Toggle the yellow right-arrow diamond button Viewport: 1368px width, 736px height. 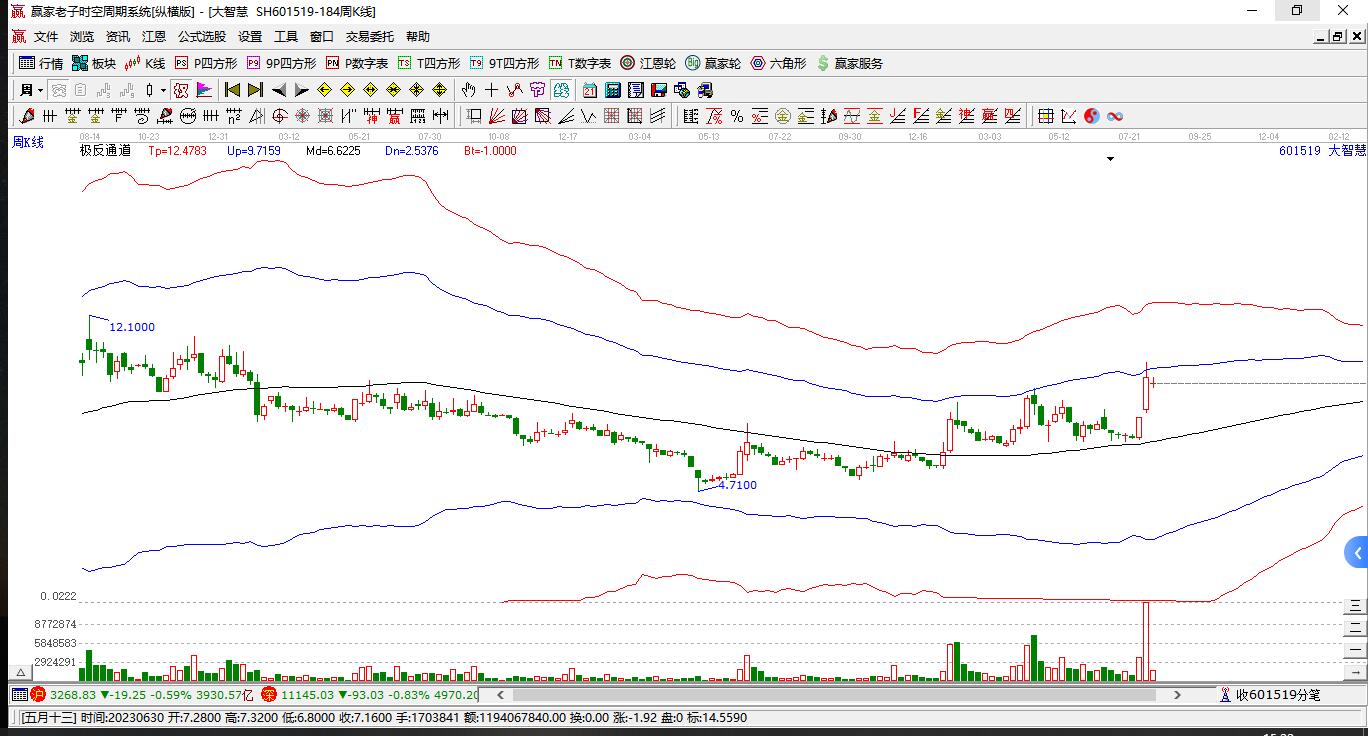click(x=348, y=90)
